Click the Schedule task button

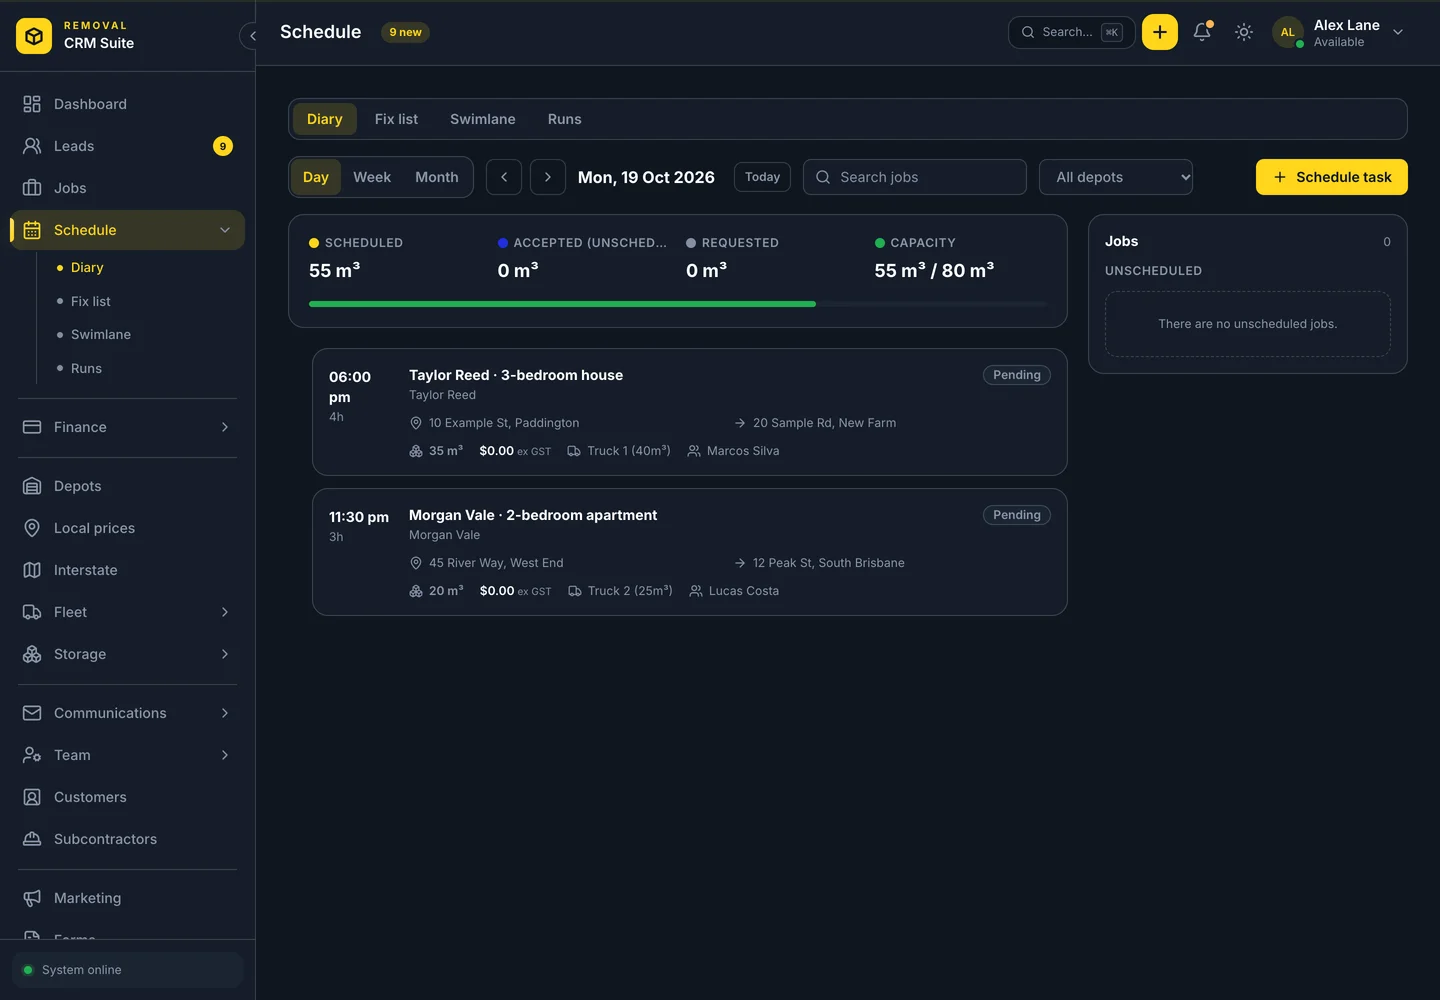[1332, 177]
